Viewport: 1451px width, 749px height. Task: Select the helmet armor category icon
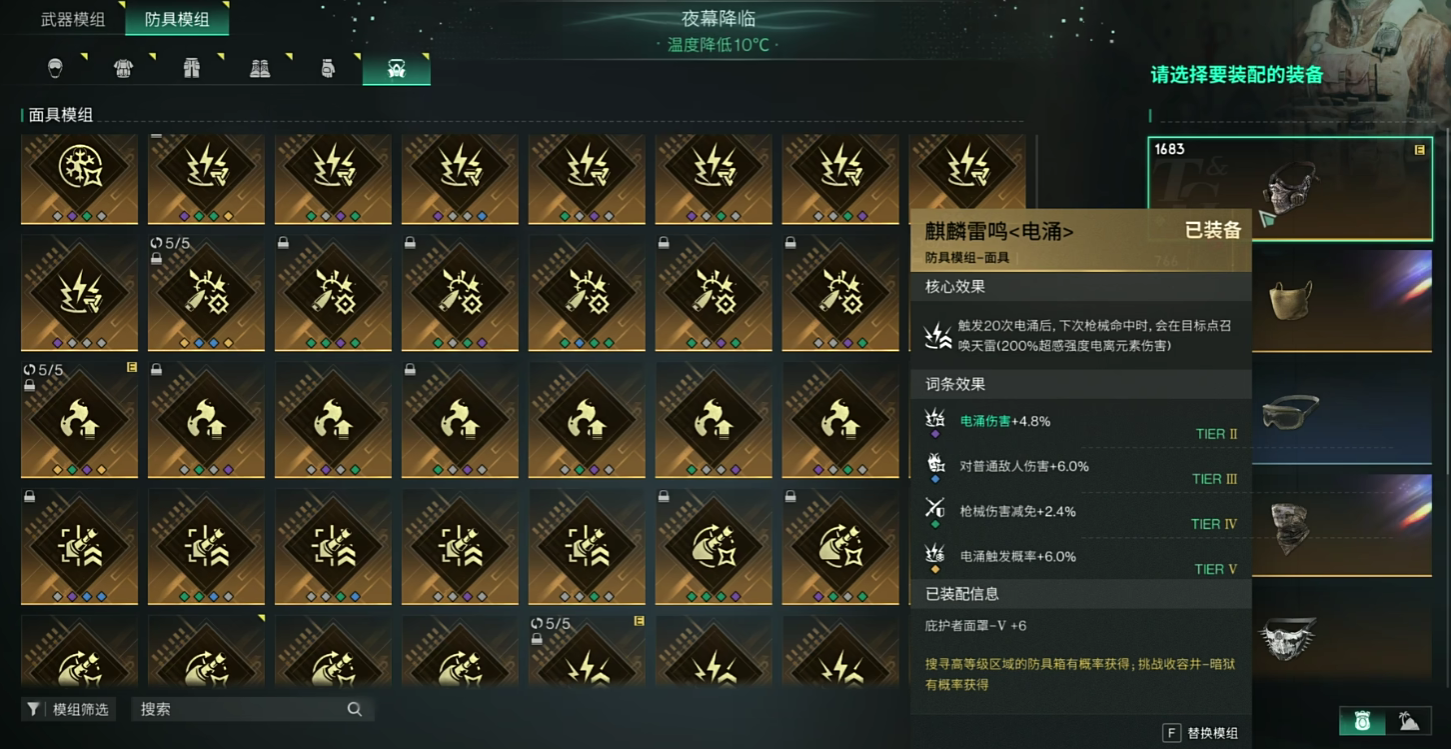(x=55, y=68)
